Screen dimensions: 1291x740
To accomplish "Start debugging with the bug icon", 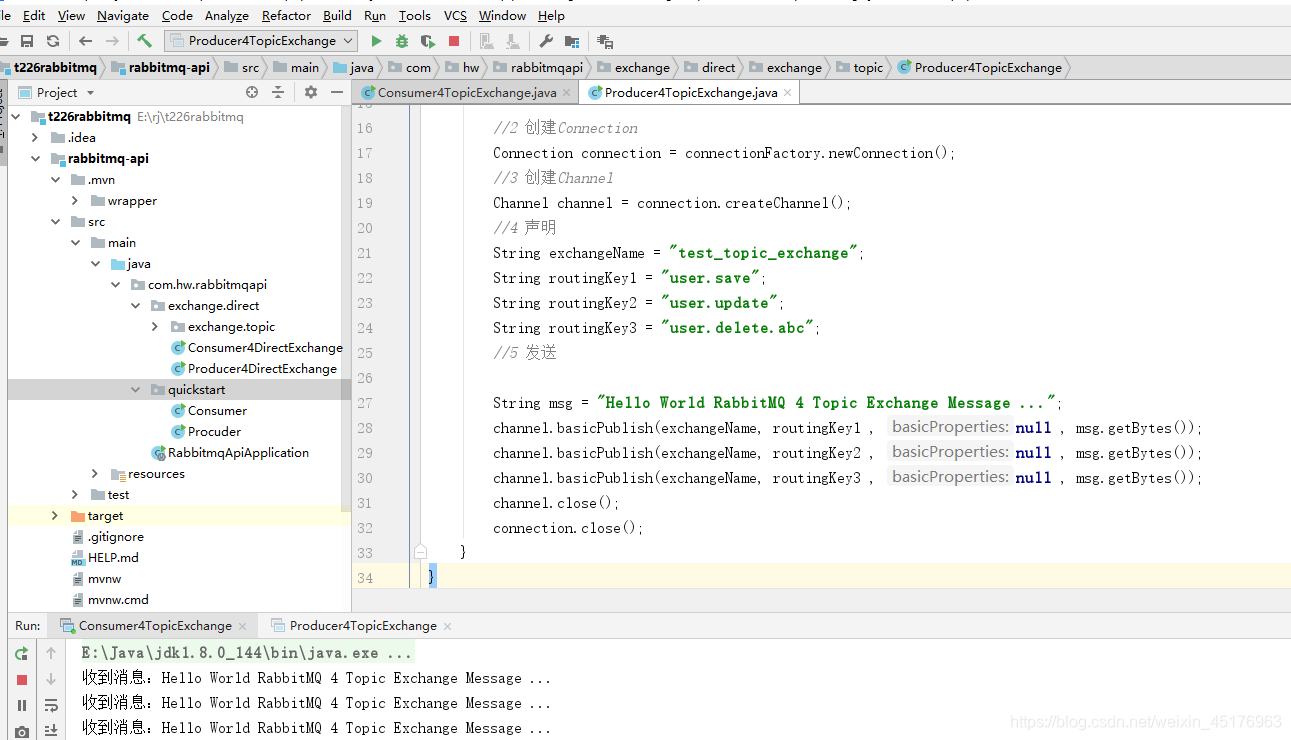I will pyautogui.click(x=402, y=41).
